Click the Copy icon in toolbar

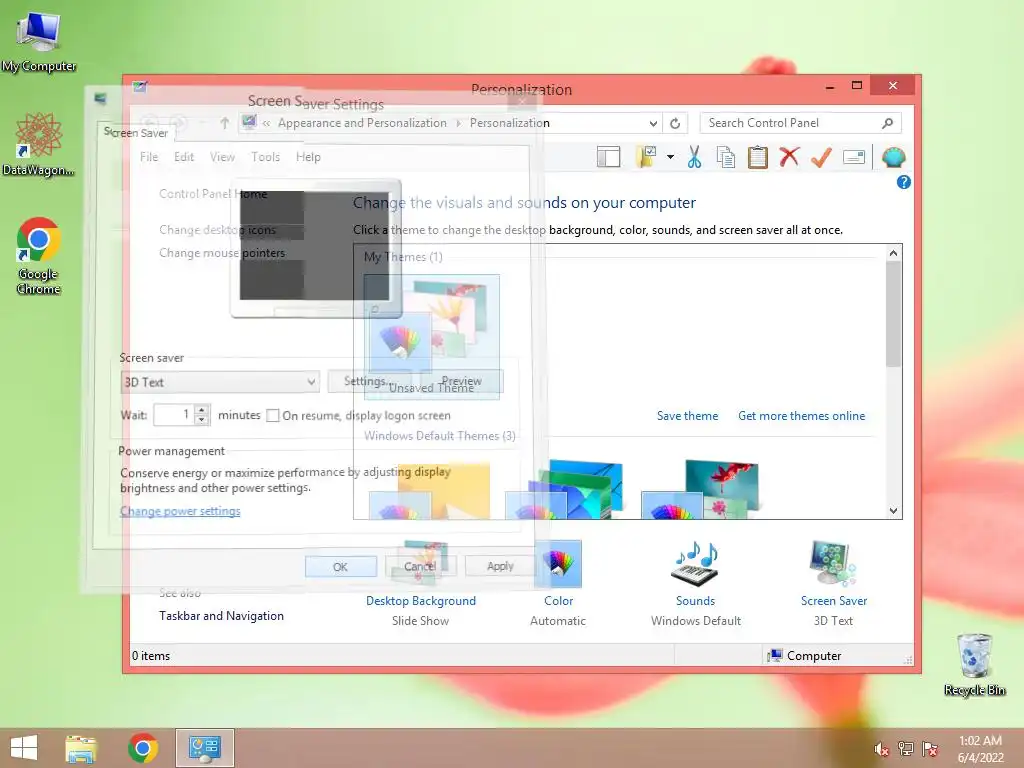tap(726, 157)
